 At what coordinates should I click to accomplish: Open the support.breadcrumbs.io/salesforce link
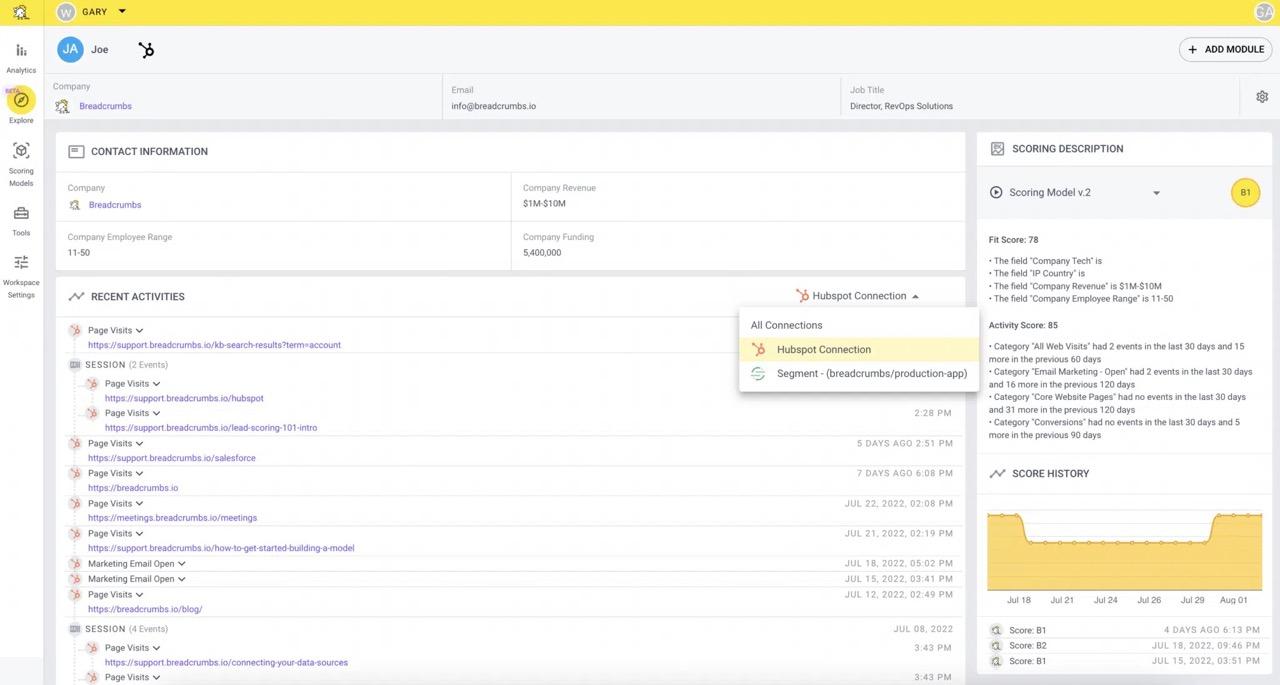(x=172, y=458)
